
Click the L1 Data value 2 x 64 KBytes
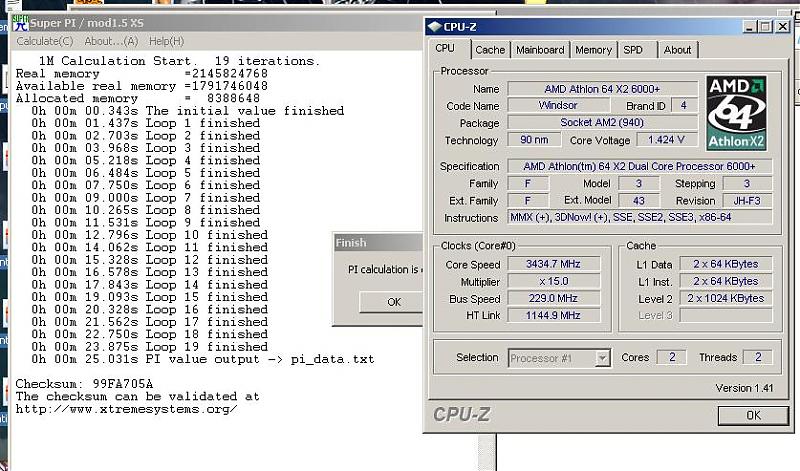pyautogui.click(x=726, y=264)
